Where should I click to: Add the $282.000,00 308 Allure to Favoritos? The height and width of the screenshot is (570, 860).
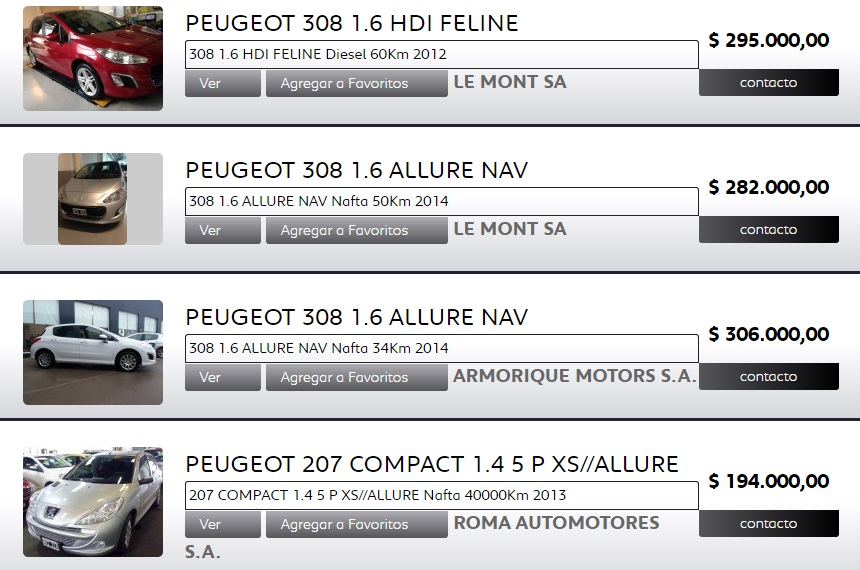[356, 231]
